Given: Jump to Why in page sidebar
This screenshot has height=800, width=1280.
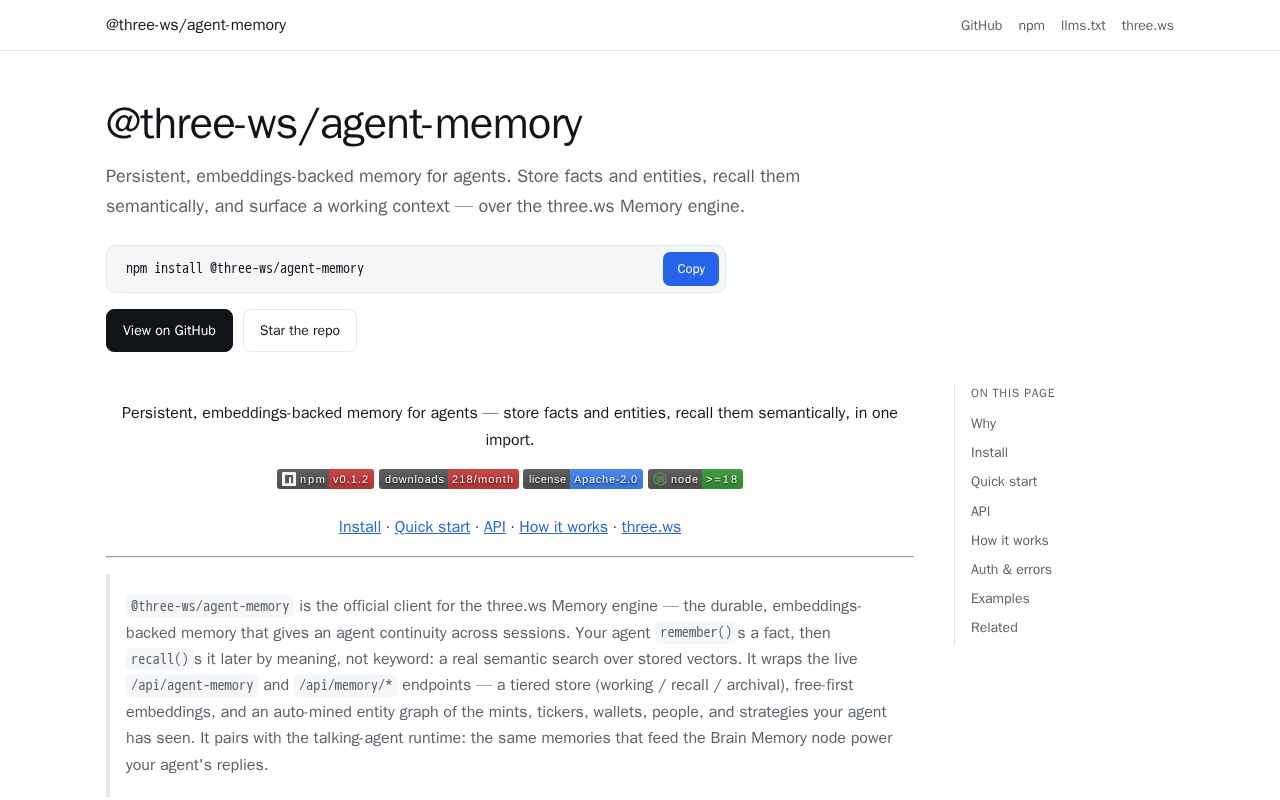Looking at the screenshot, I should (983, 423).
